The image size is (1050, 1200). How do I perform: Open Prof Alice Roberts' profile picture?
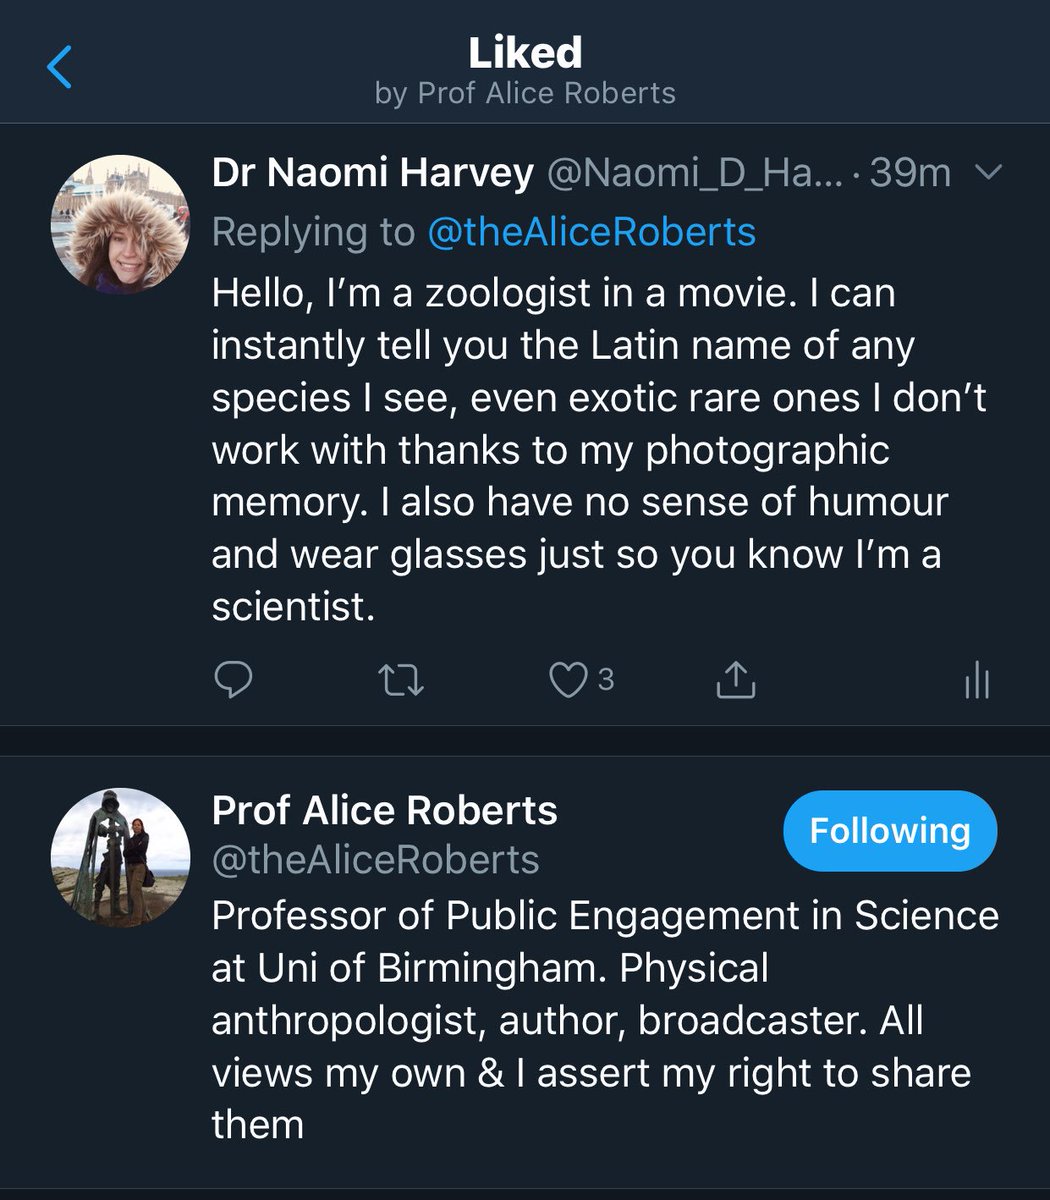[x=120, y=858]
